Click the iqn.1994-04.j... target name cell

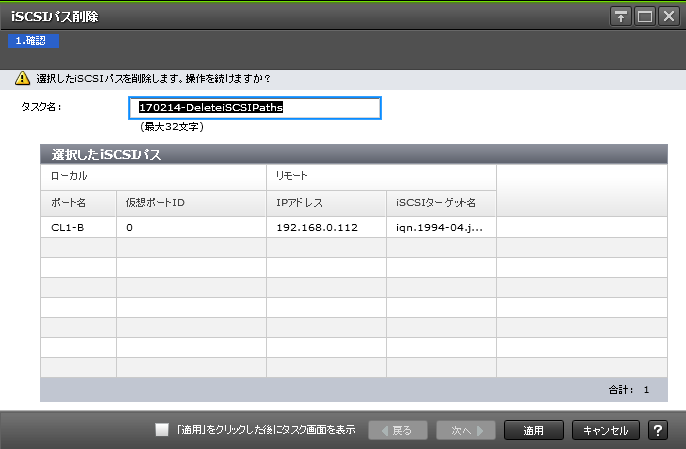point(441,228)
